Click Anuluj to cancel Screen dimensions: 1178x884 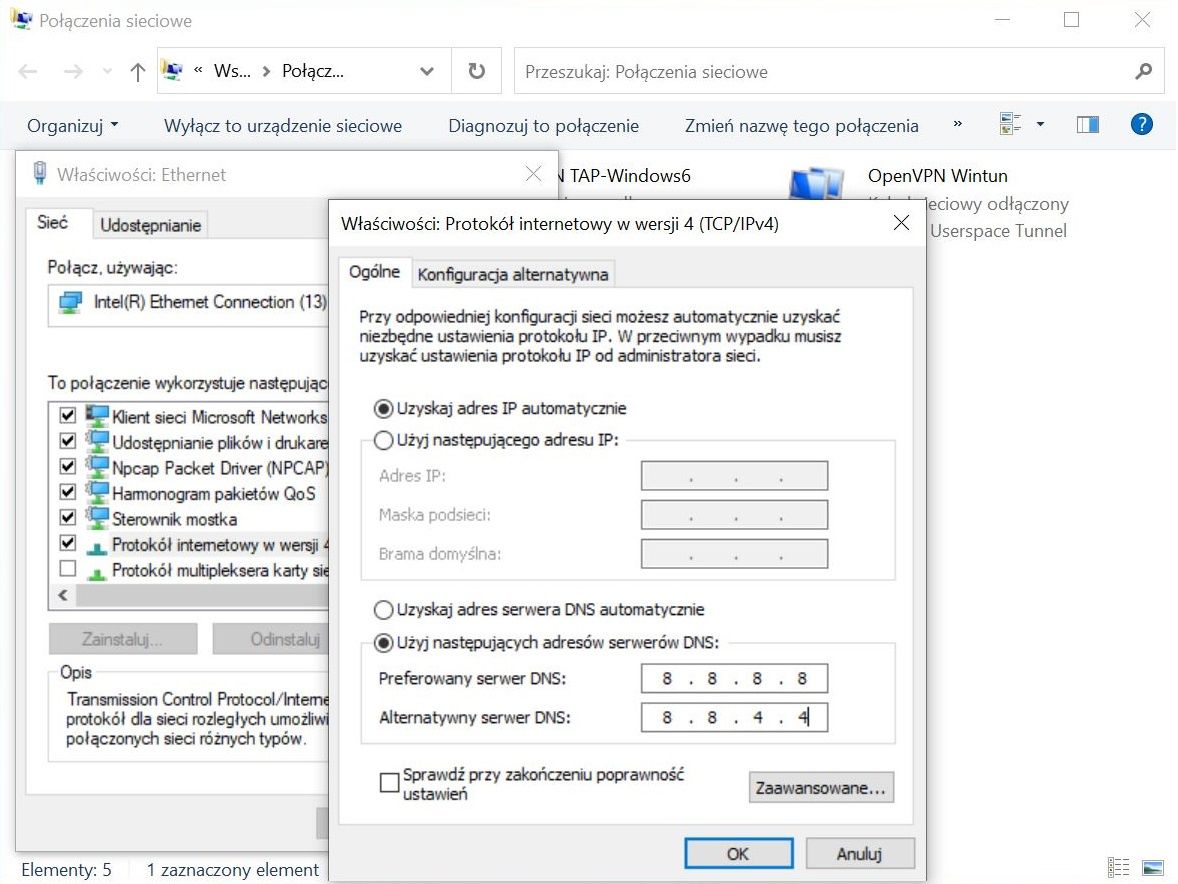(x=859, y=854)
